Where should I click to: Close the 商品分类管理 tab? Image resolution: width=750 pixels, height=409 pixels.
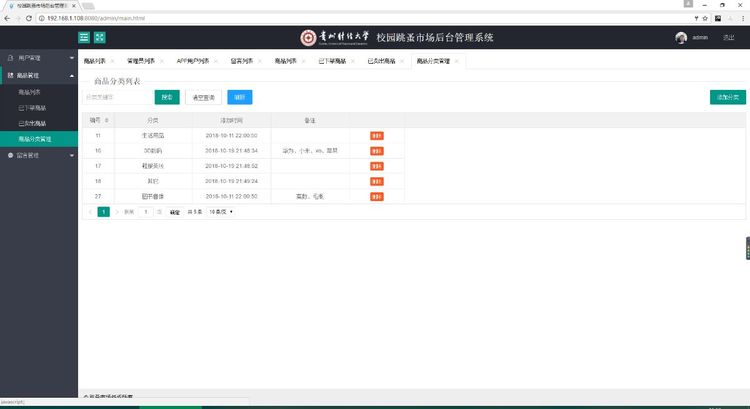tap(456, 61)
